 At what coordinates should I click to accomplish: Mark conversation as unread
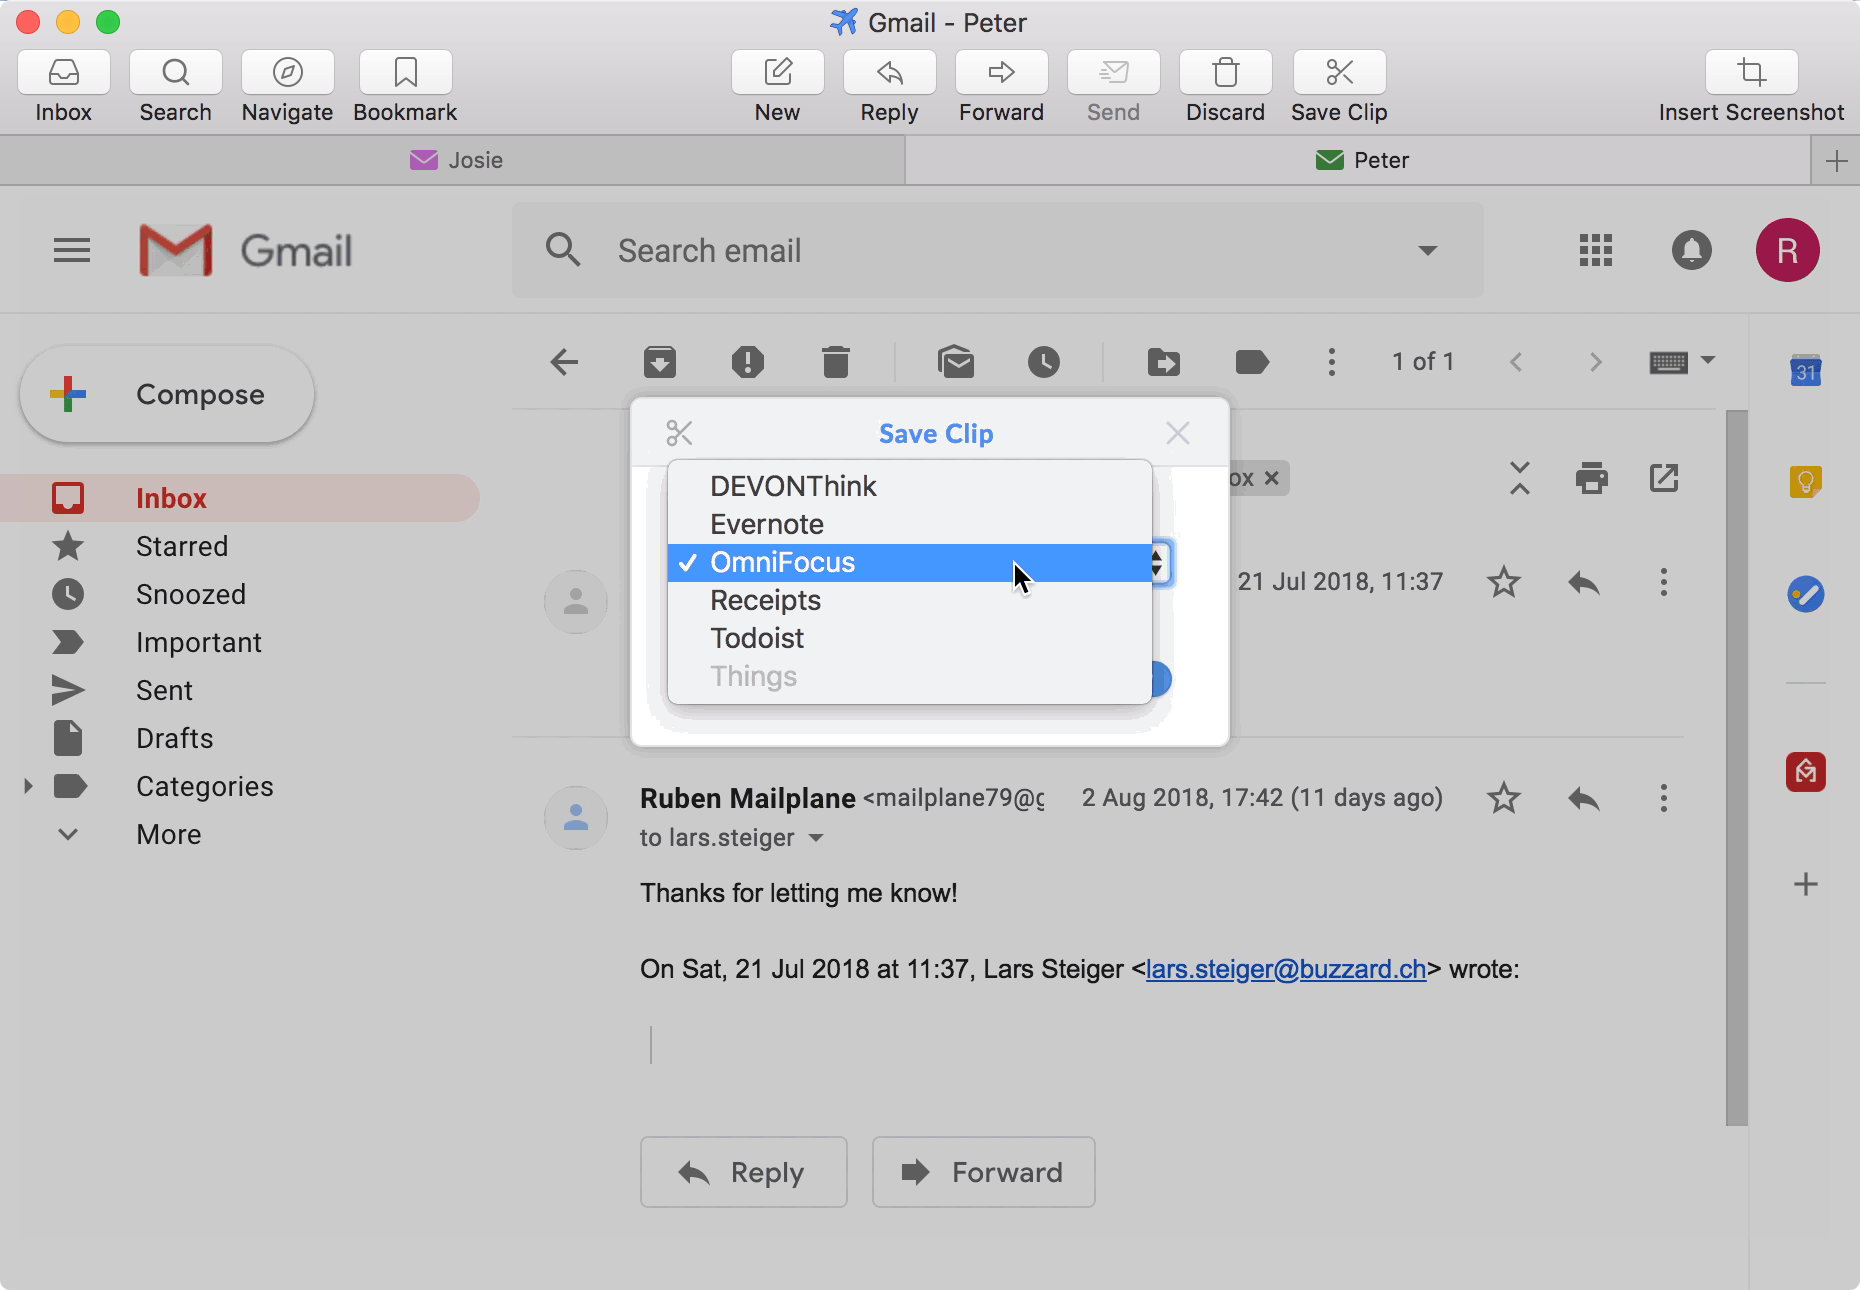pos(956,362)
